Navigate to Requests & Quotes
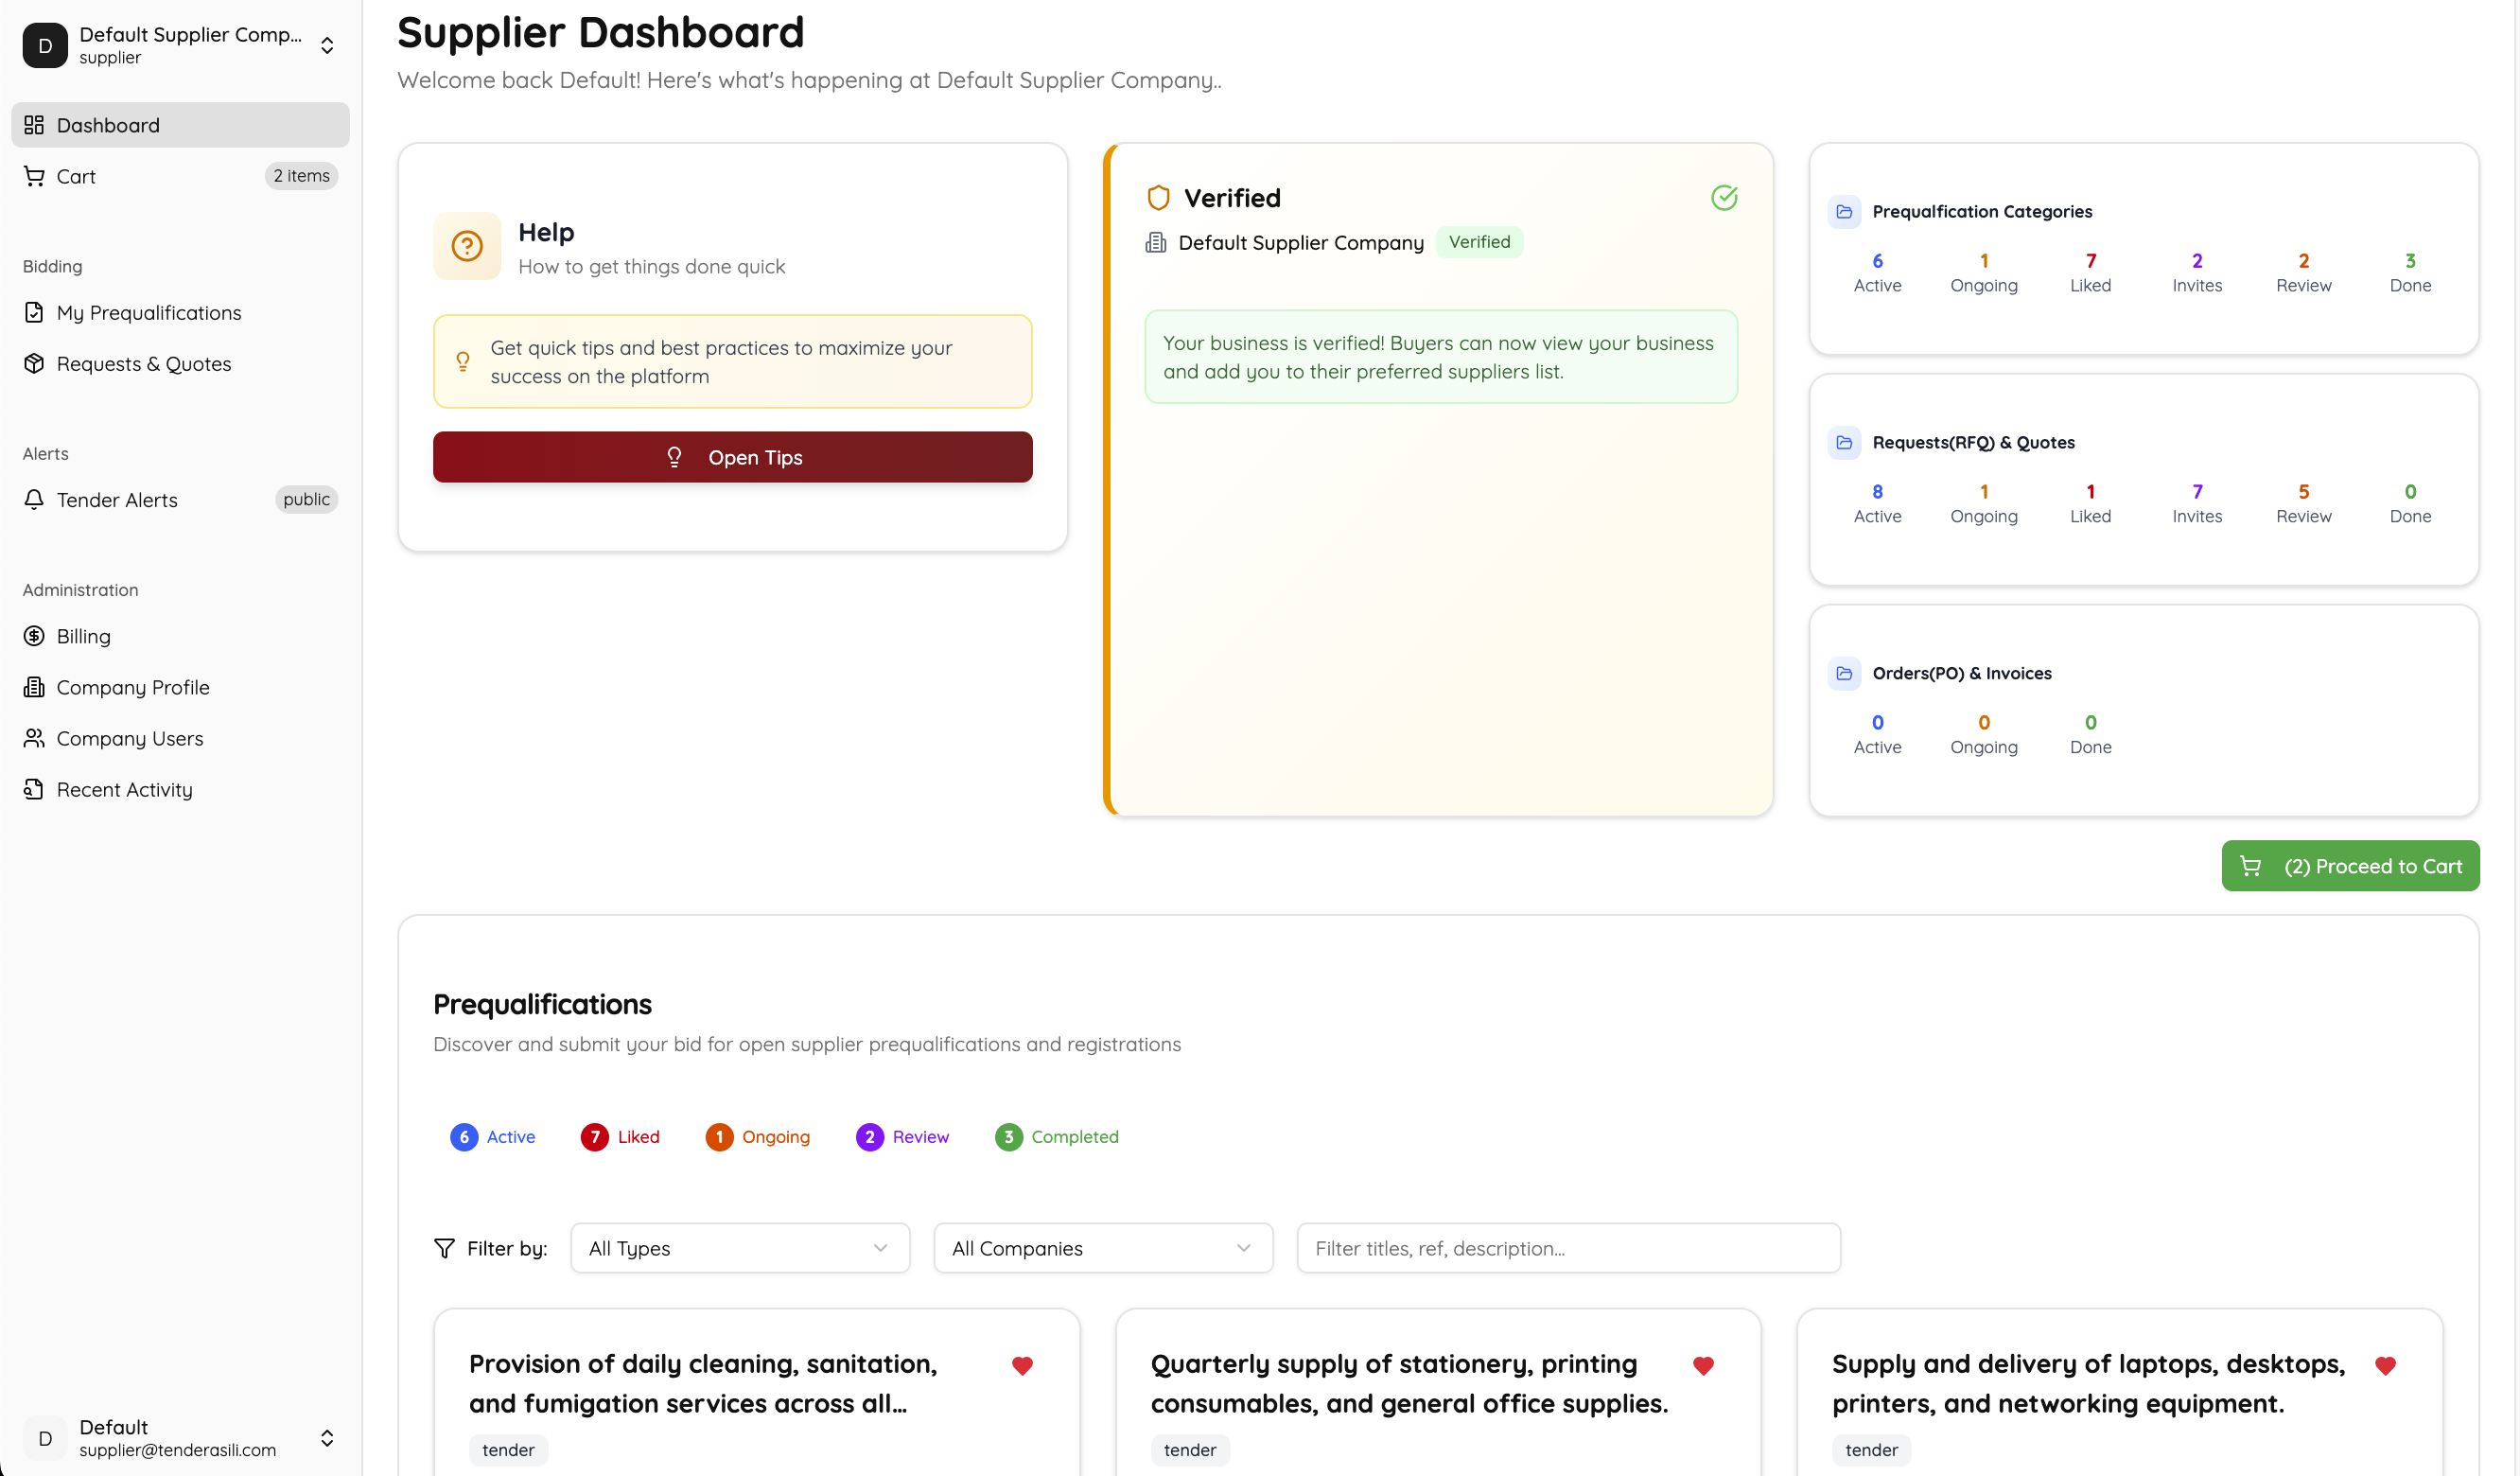2520x1476 pixels. point(181,363)
